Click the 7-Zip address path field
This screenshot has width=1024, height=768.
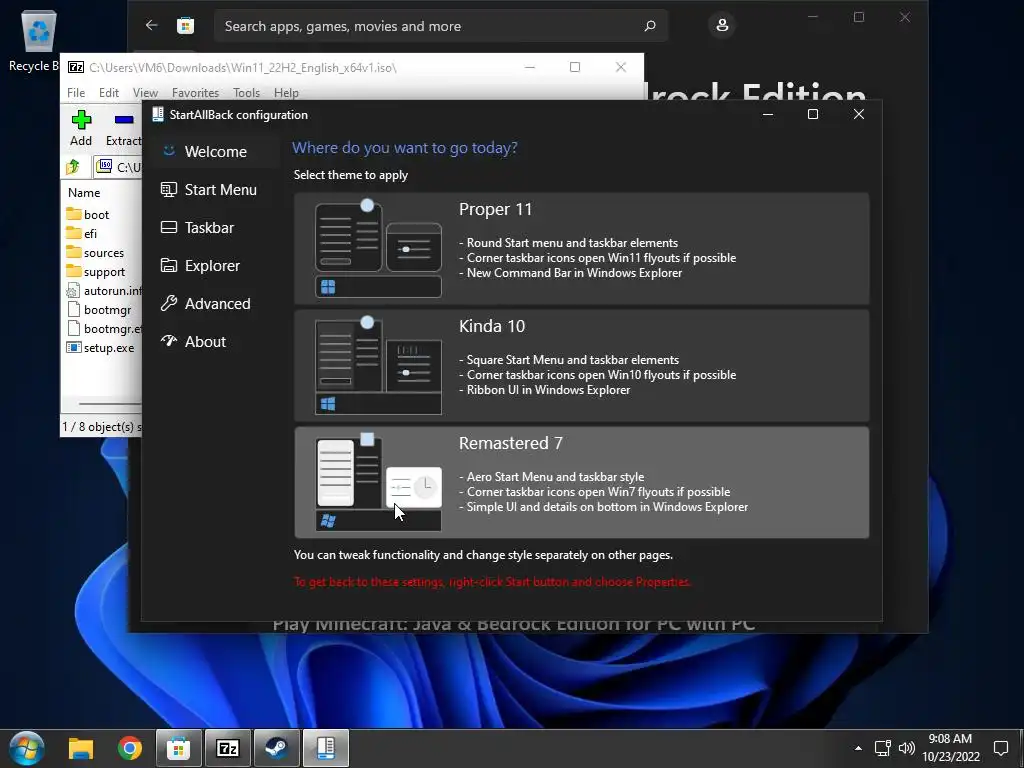(x=118, y=167)
